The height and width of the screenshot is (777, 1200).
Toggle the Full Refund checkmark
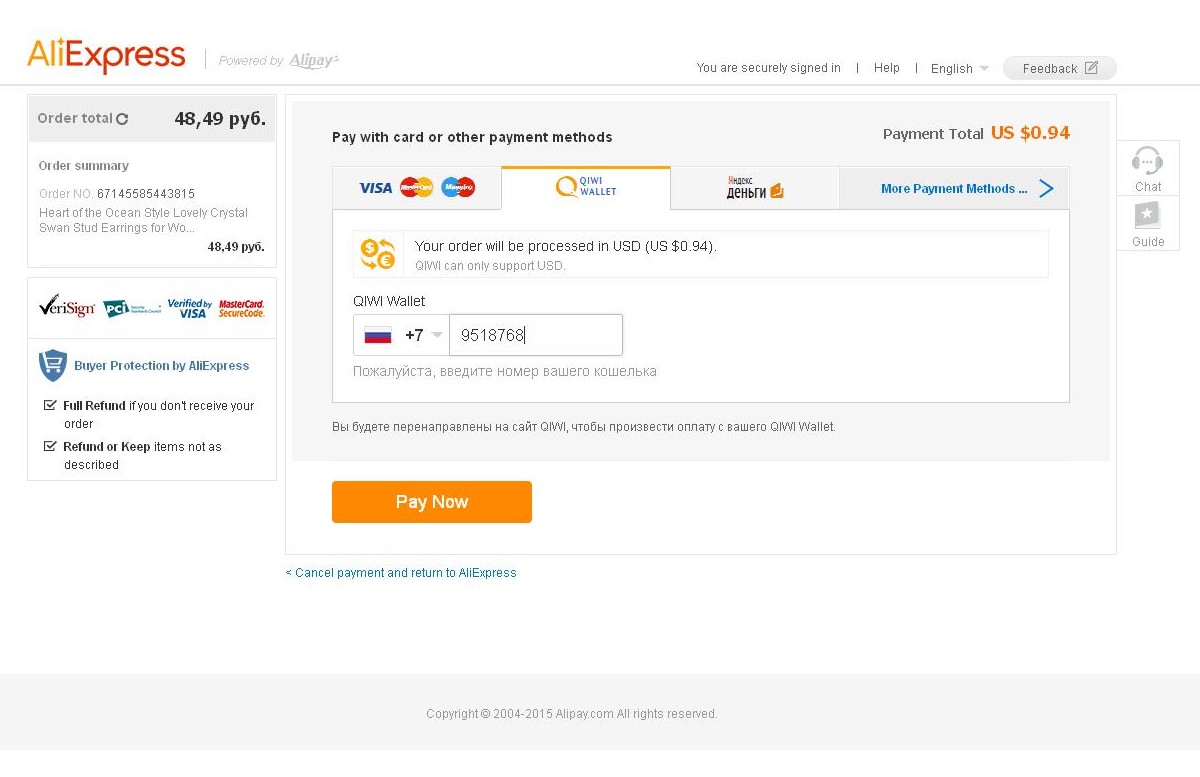click(50, 405)
